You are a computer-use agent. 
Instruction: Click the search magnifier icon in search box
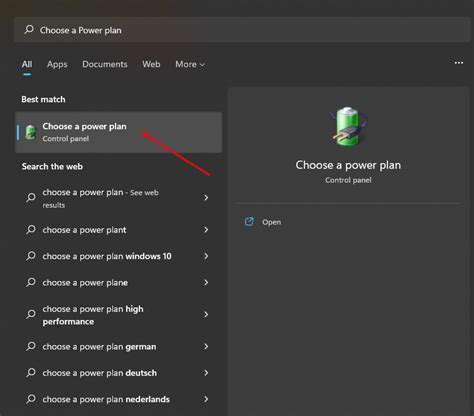pyautogui.click(x=29, y=30)
